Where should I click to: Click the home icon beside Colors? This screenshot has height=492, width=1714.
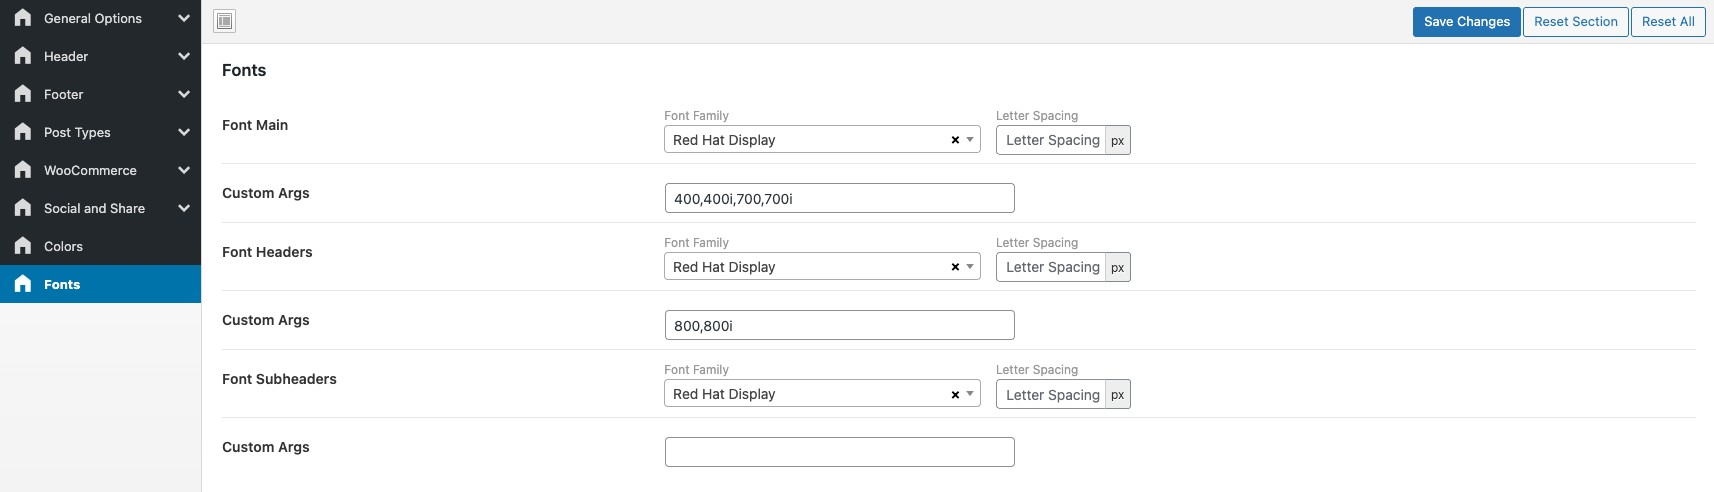point(23,246)
